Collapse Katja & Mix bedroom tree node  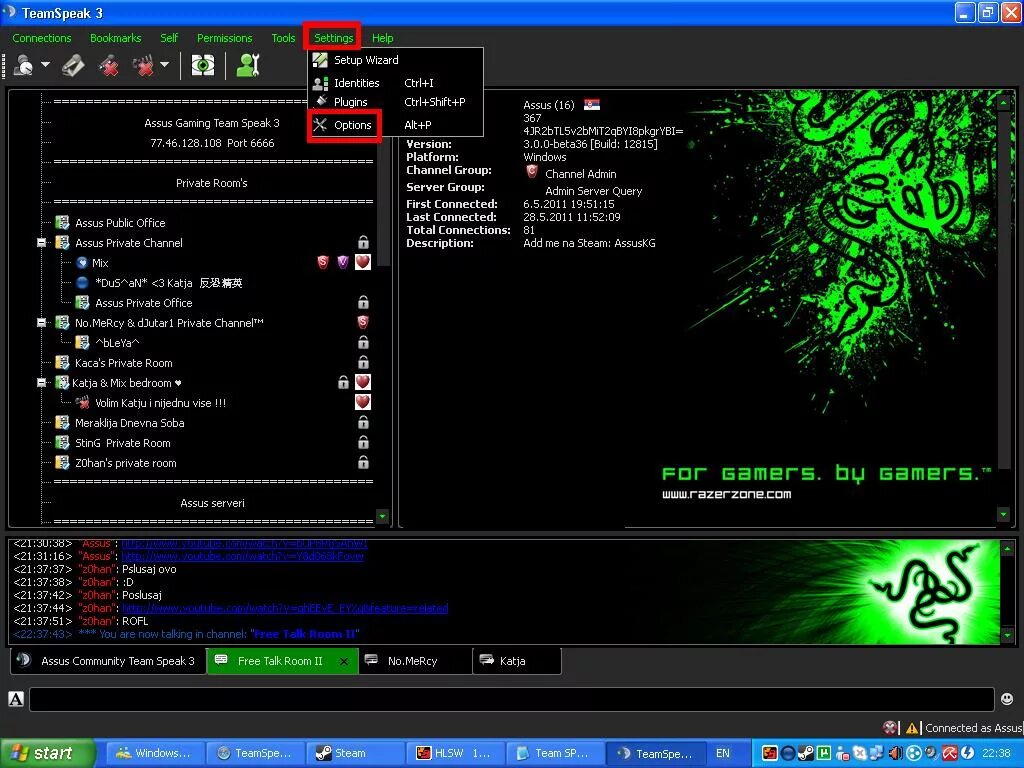(42, 383)
